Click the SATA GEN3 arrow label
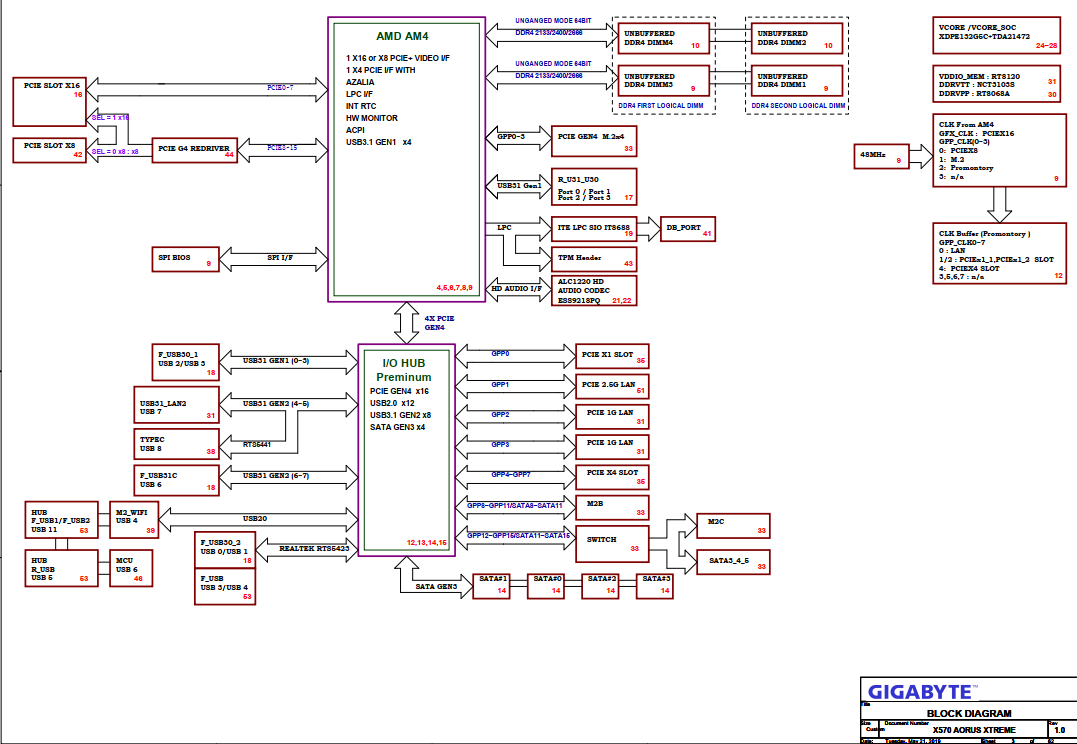 click(436, 587)
